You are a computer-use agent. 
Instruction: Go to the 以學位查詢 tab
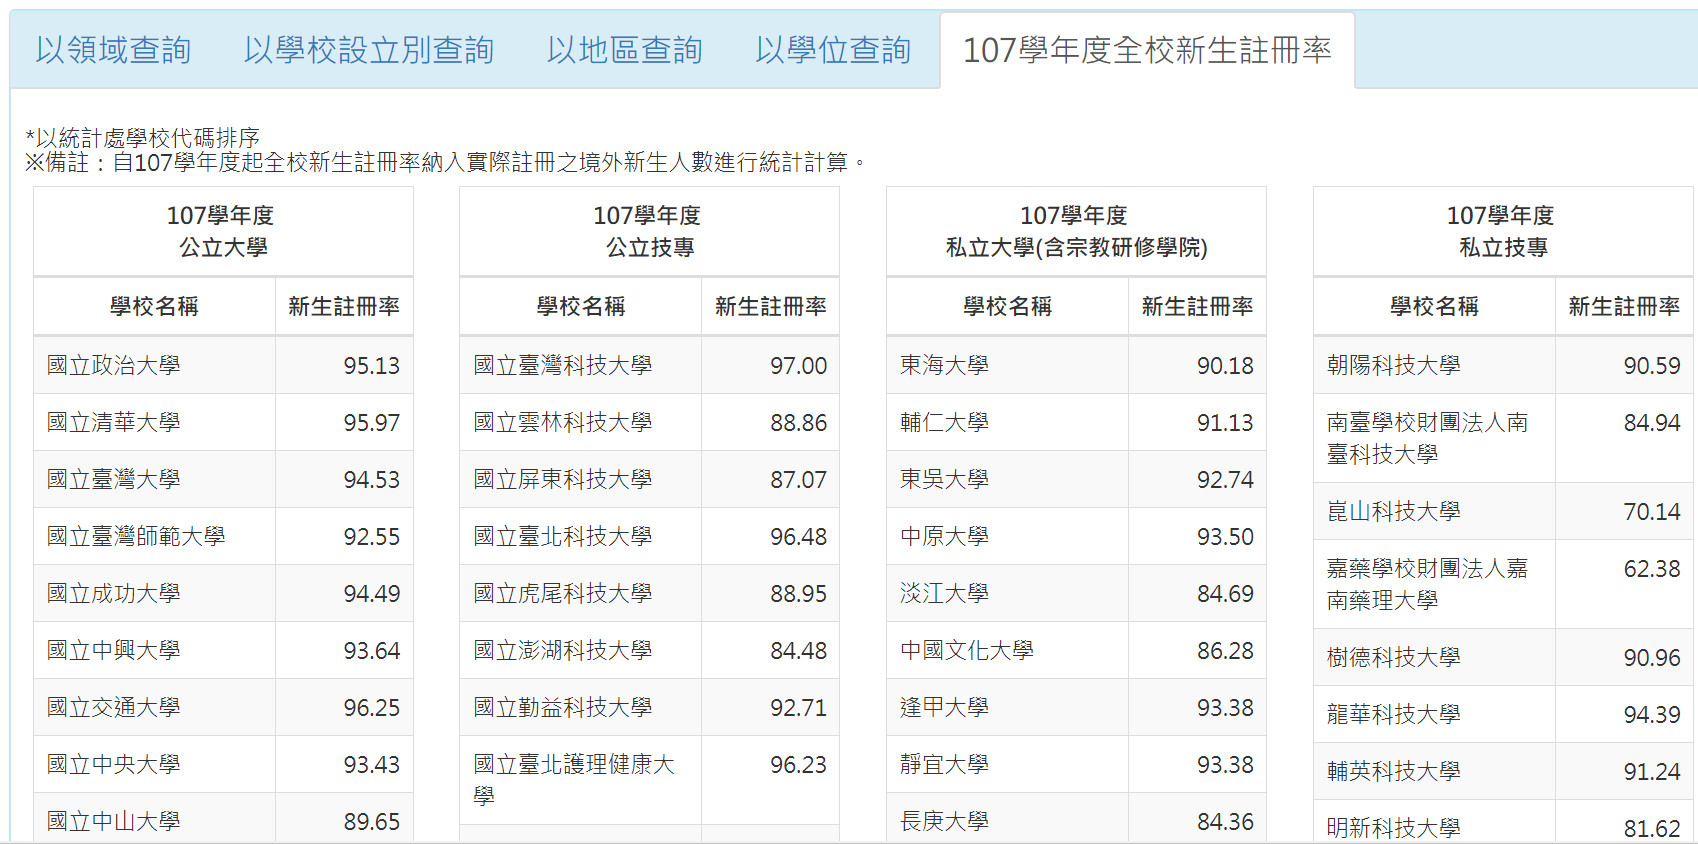[x=833, y=50]
